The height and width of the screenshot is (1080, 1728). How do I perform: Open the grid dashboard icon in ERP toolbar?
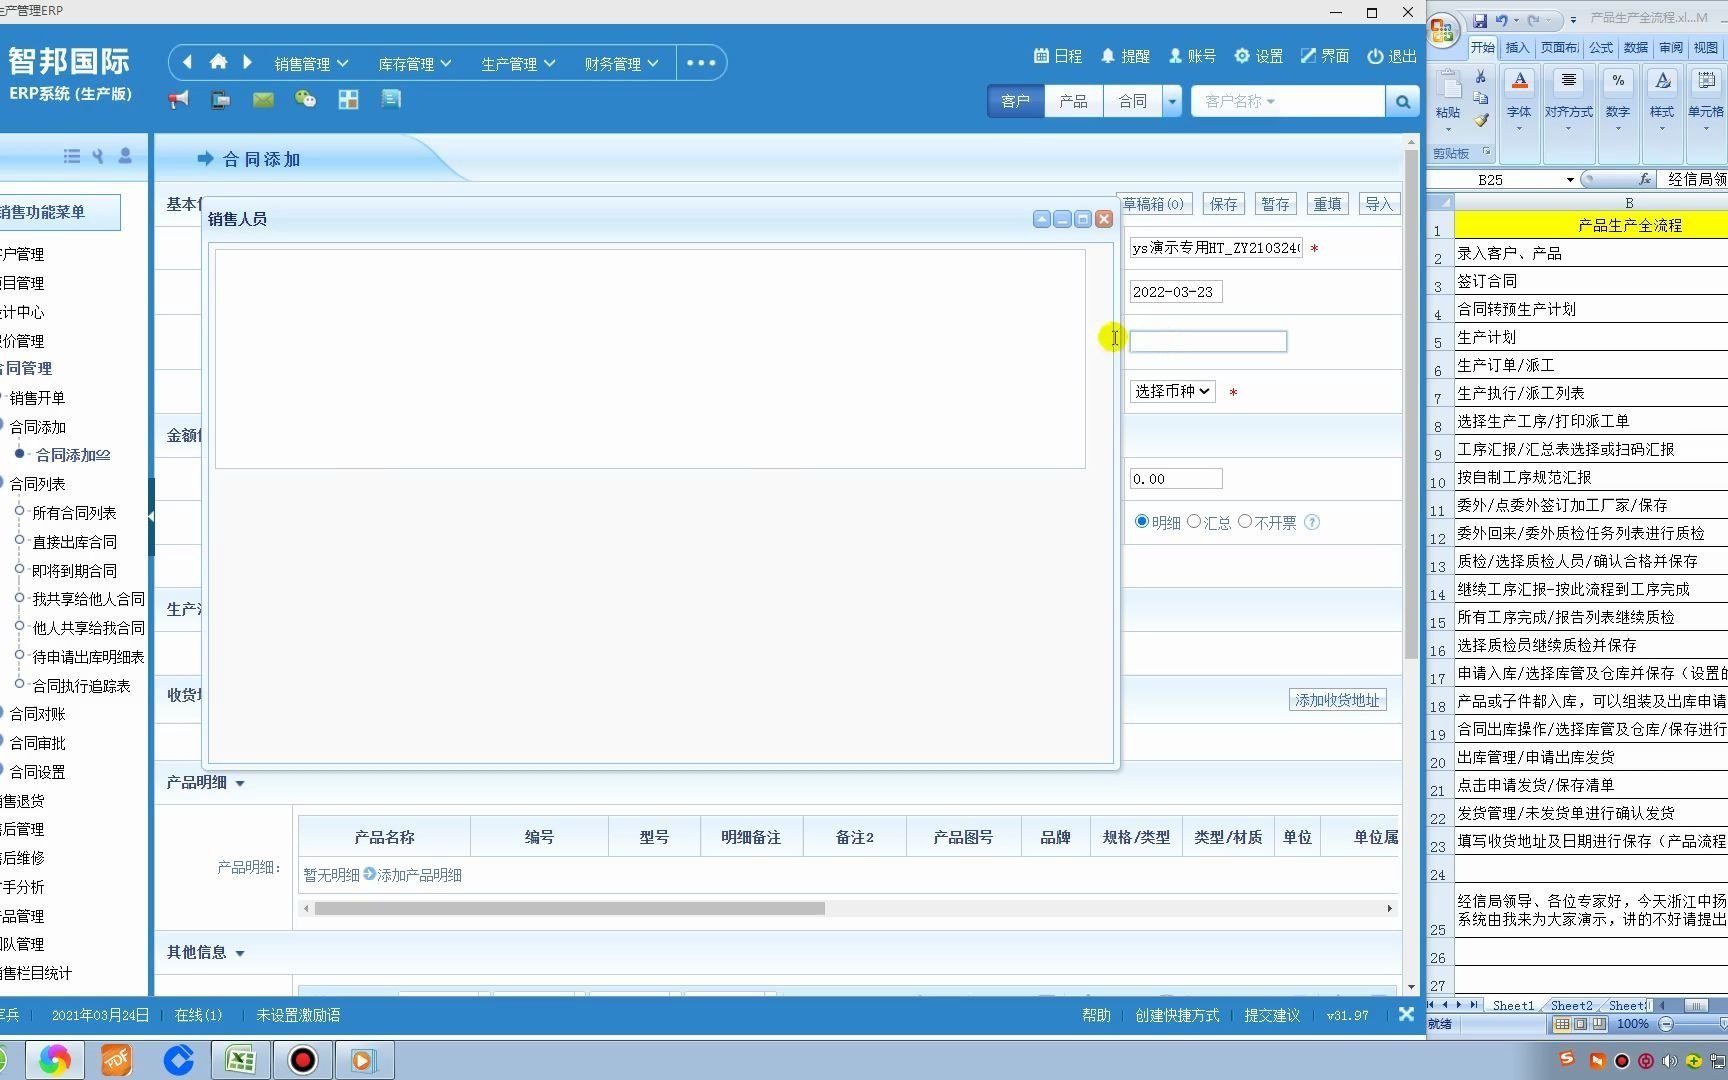pyautogui.click(x=348, y=99)
